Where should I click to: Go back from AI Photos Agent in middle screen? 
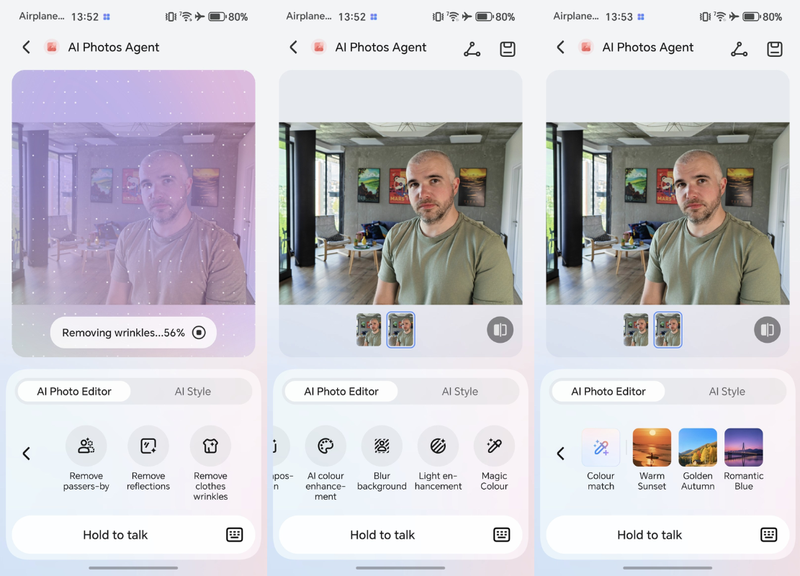(x=293, y=47)
